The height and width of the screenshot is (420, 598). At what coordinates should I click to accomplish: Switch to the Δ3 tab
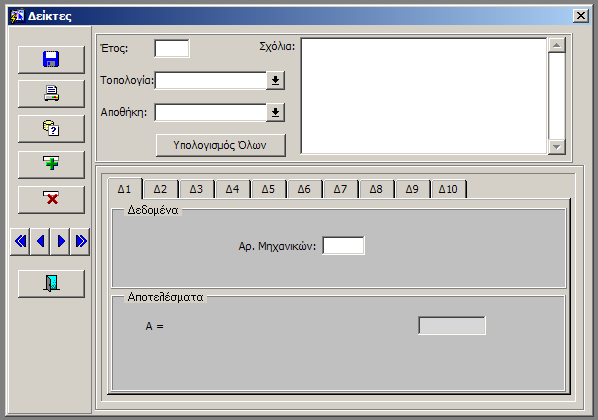point(196,189)
